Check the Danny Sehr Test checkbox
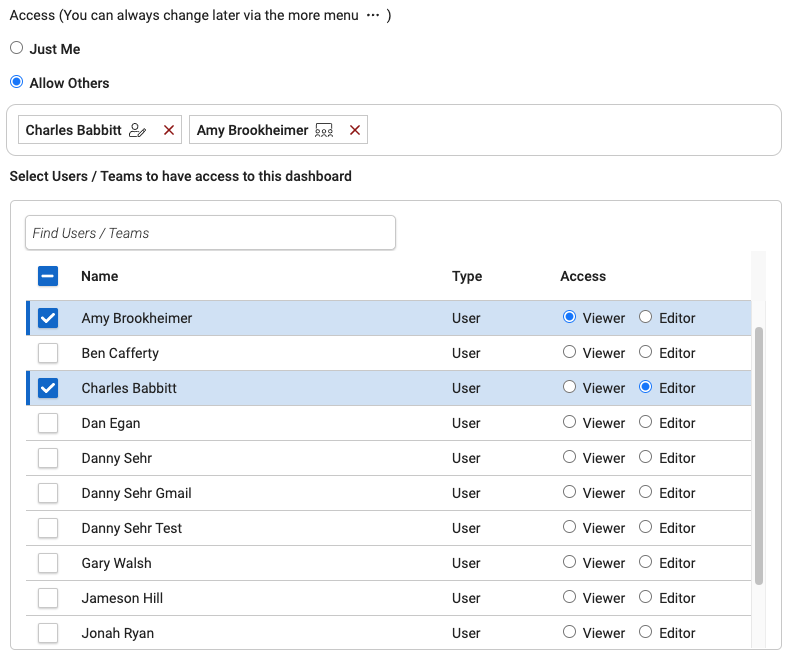The height and width of the screenshot is (658, 791). [48, 528]
